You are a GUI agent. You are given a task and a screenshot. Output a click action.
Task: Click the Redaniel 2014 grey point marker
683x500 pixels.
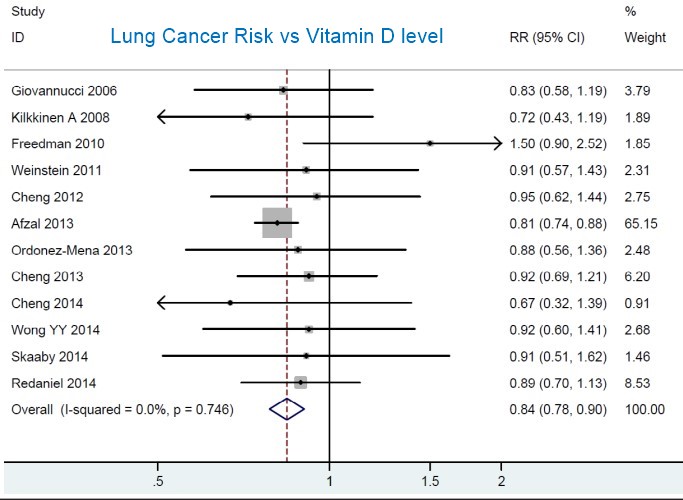tap(300, 382)
